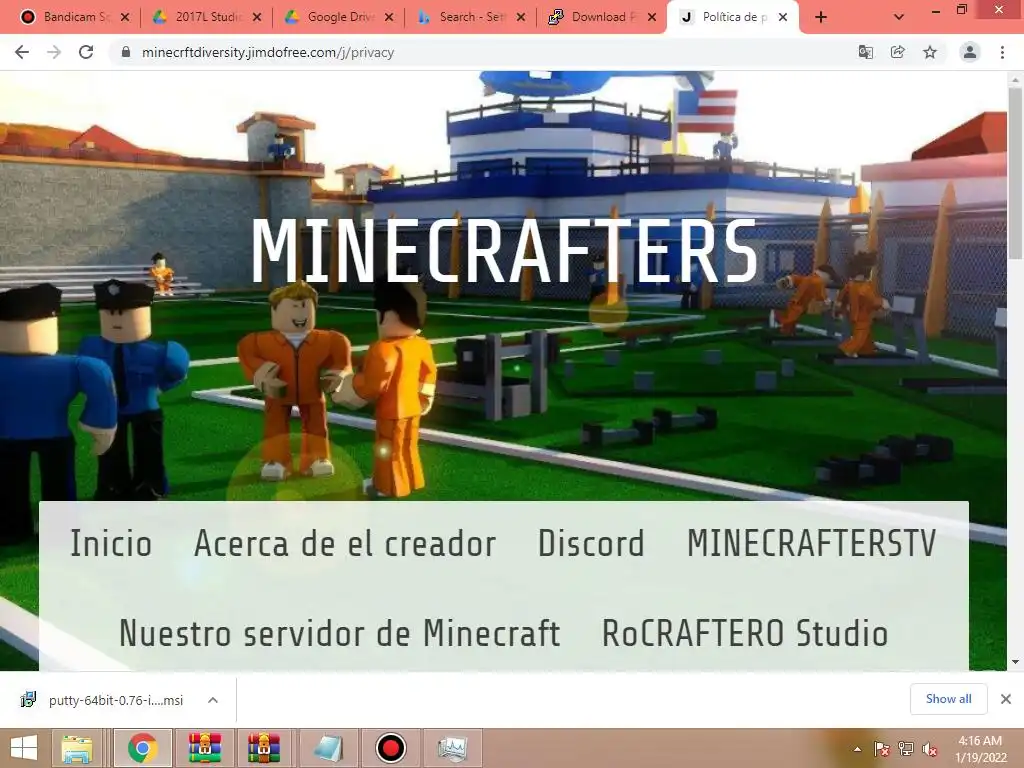1024x768 pixels.
Task: View site info via the lock icon
Action: tap(126, 52)
